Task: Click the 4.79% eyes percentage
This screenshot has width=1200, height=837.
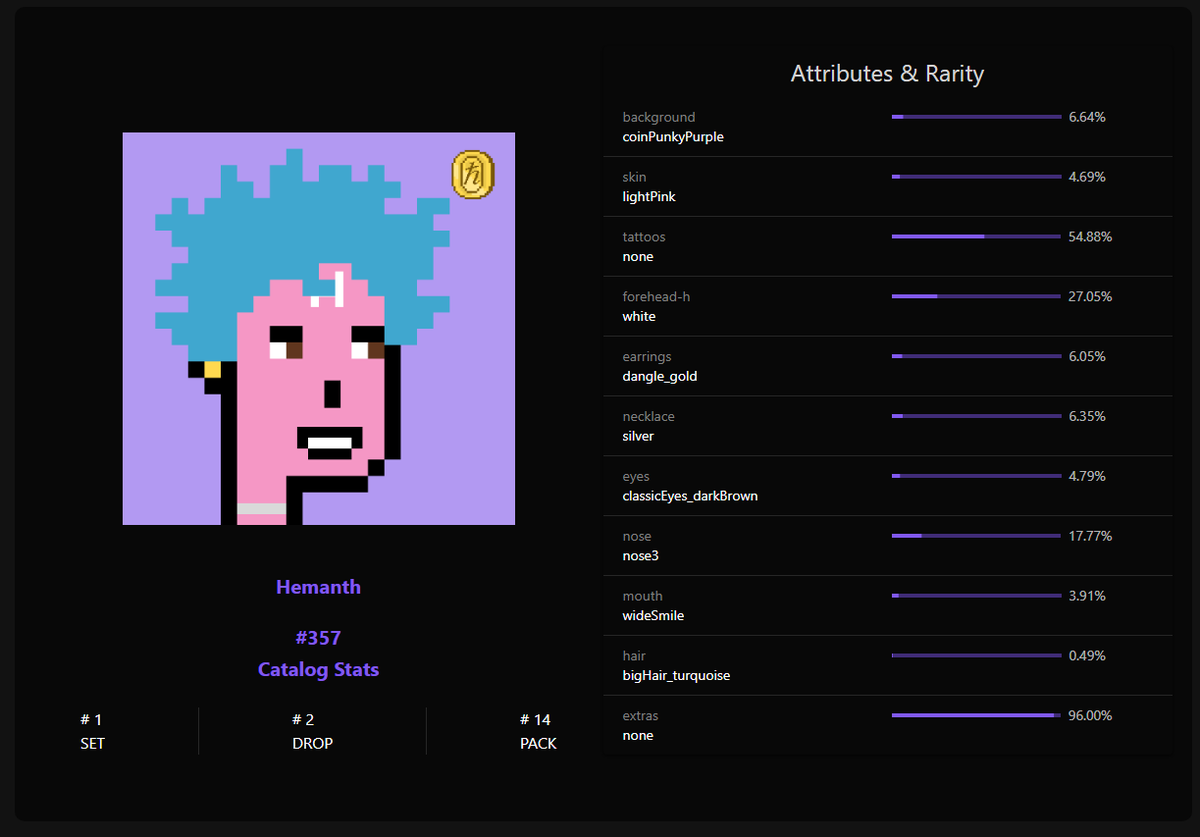Action: 1087,476
